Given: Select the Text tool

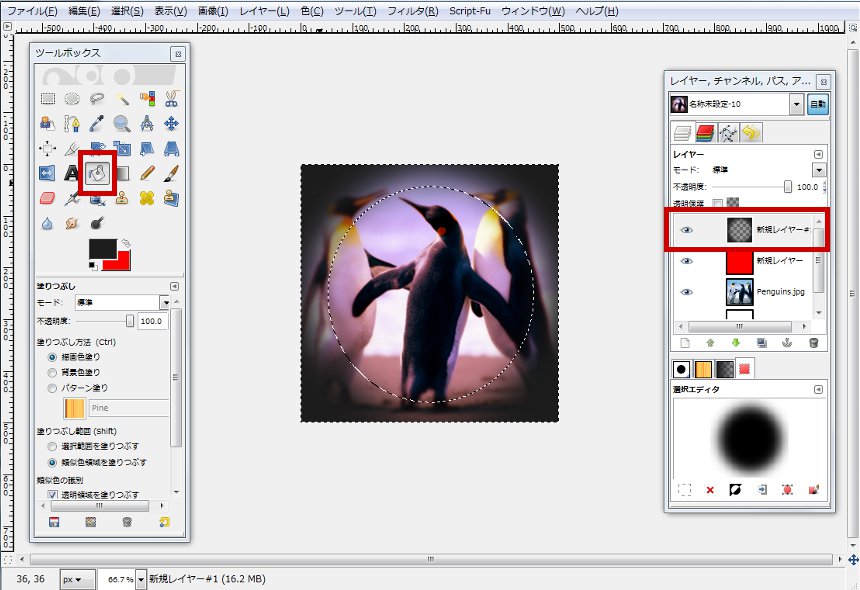Looking at the screenshot, I should 70,173.
